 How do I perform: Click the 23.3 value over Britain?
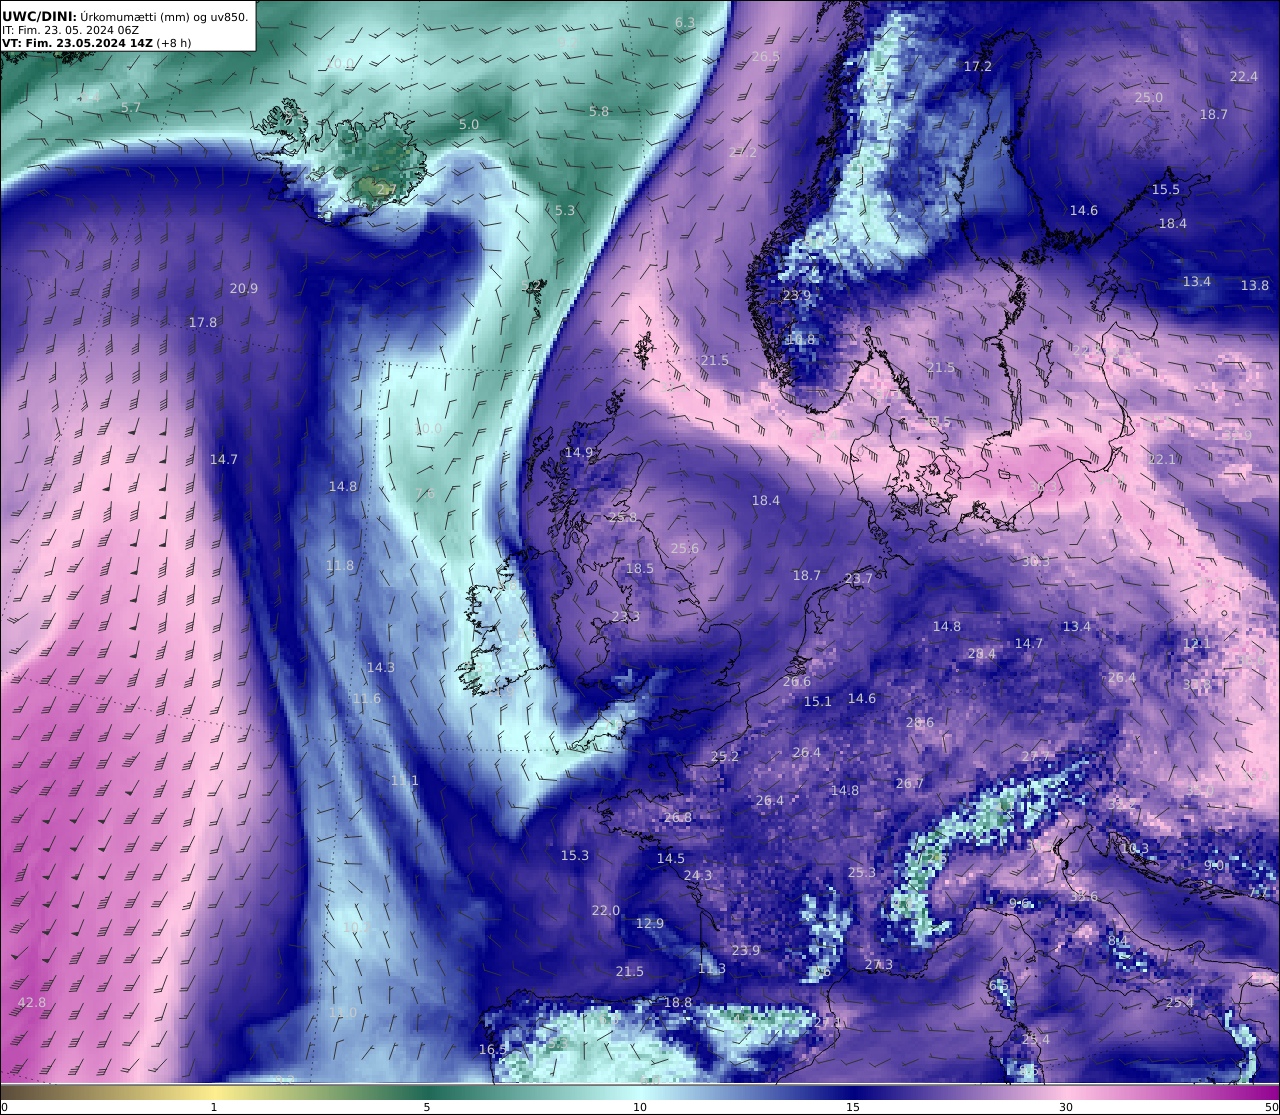click(x=626, y=616)
